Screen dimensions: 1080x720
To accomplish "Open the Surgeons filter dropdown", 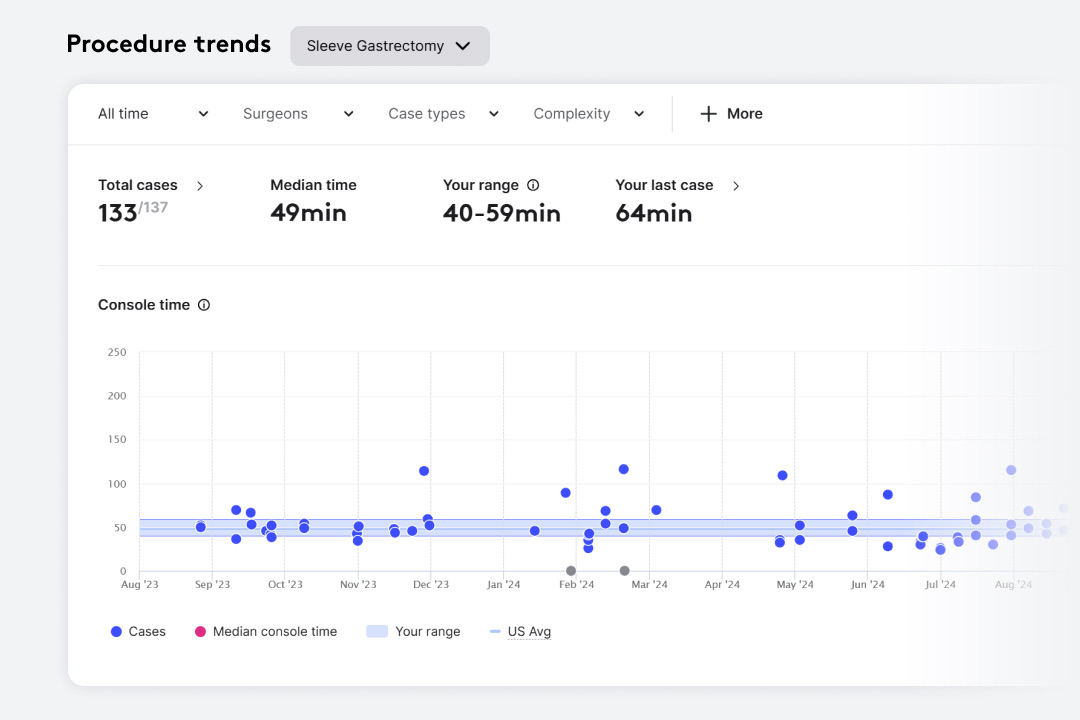I will point(298,113).
